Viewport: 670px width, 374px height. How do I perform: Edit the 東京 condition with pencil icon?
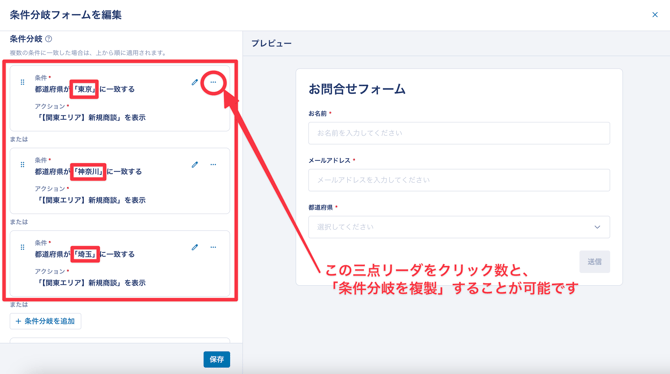[195, 82]
